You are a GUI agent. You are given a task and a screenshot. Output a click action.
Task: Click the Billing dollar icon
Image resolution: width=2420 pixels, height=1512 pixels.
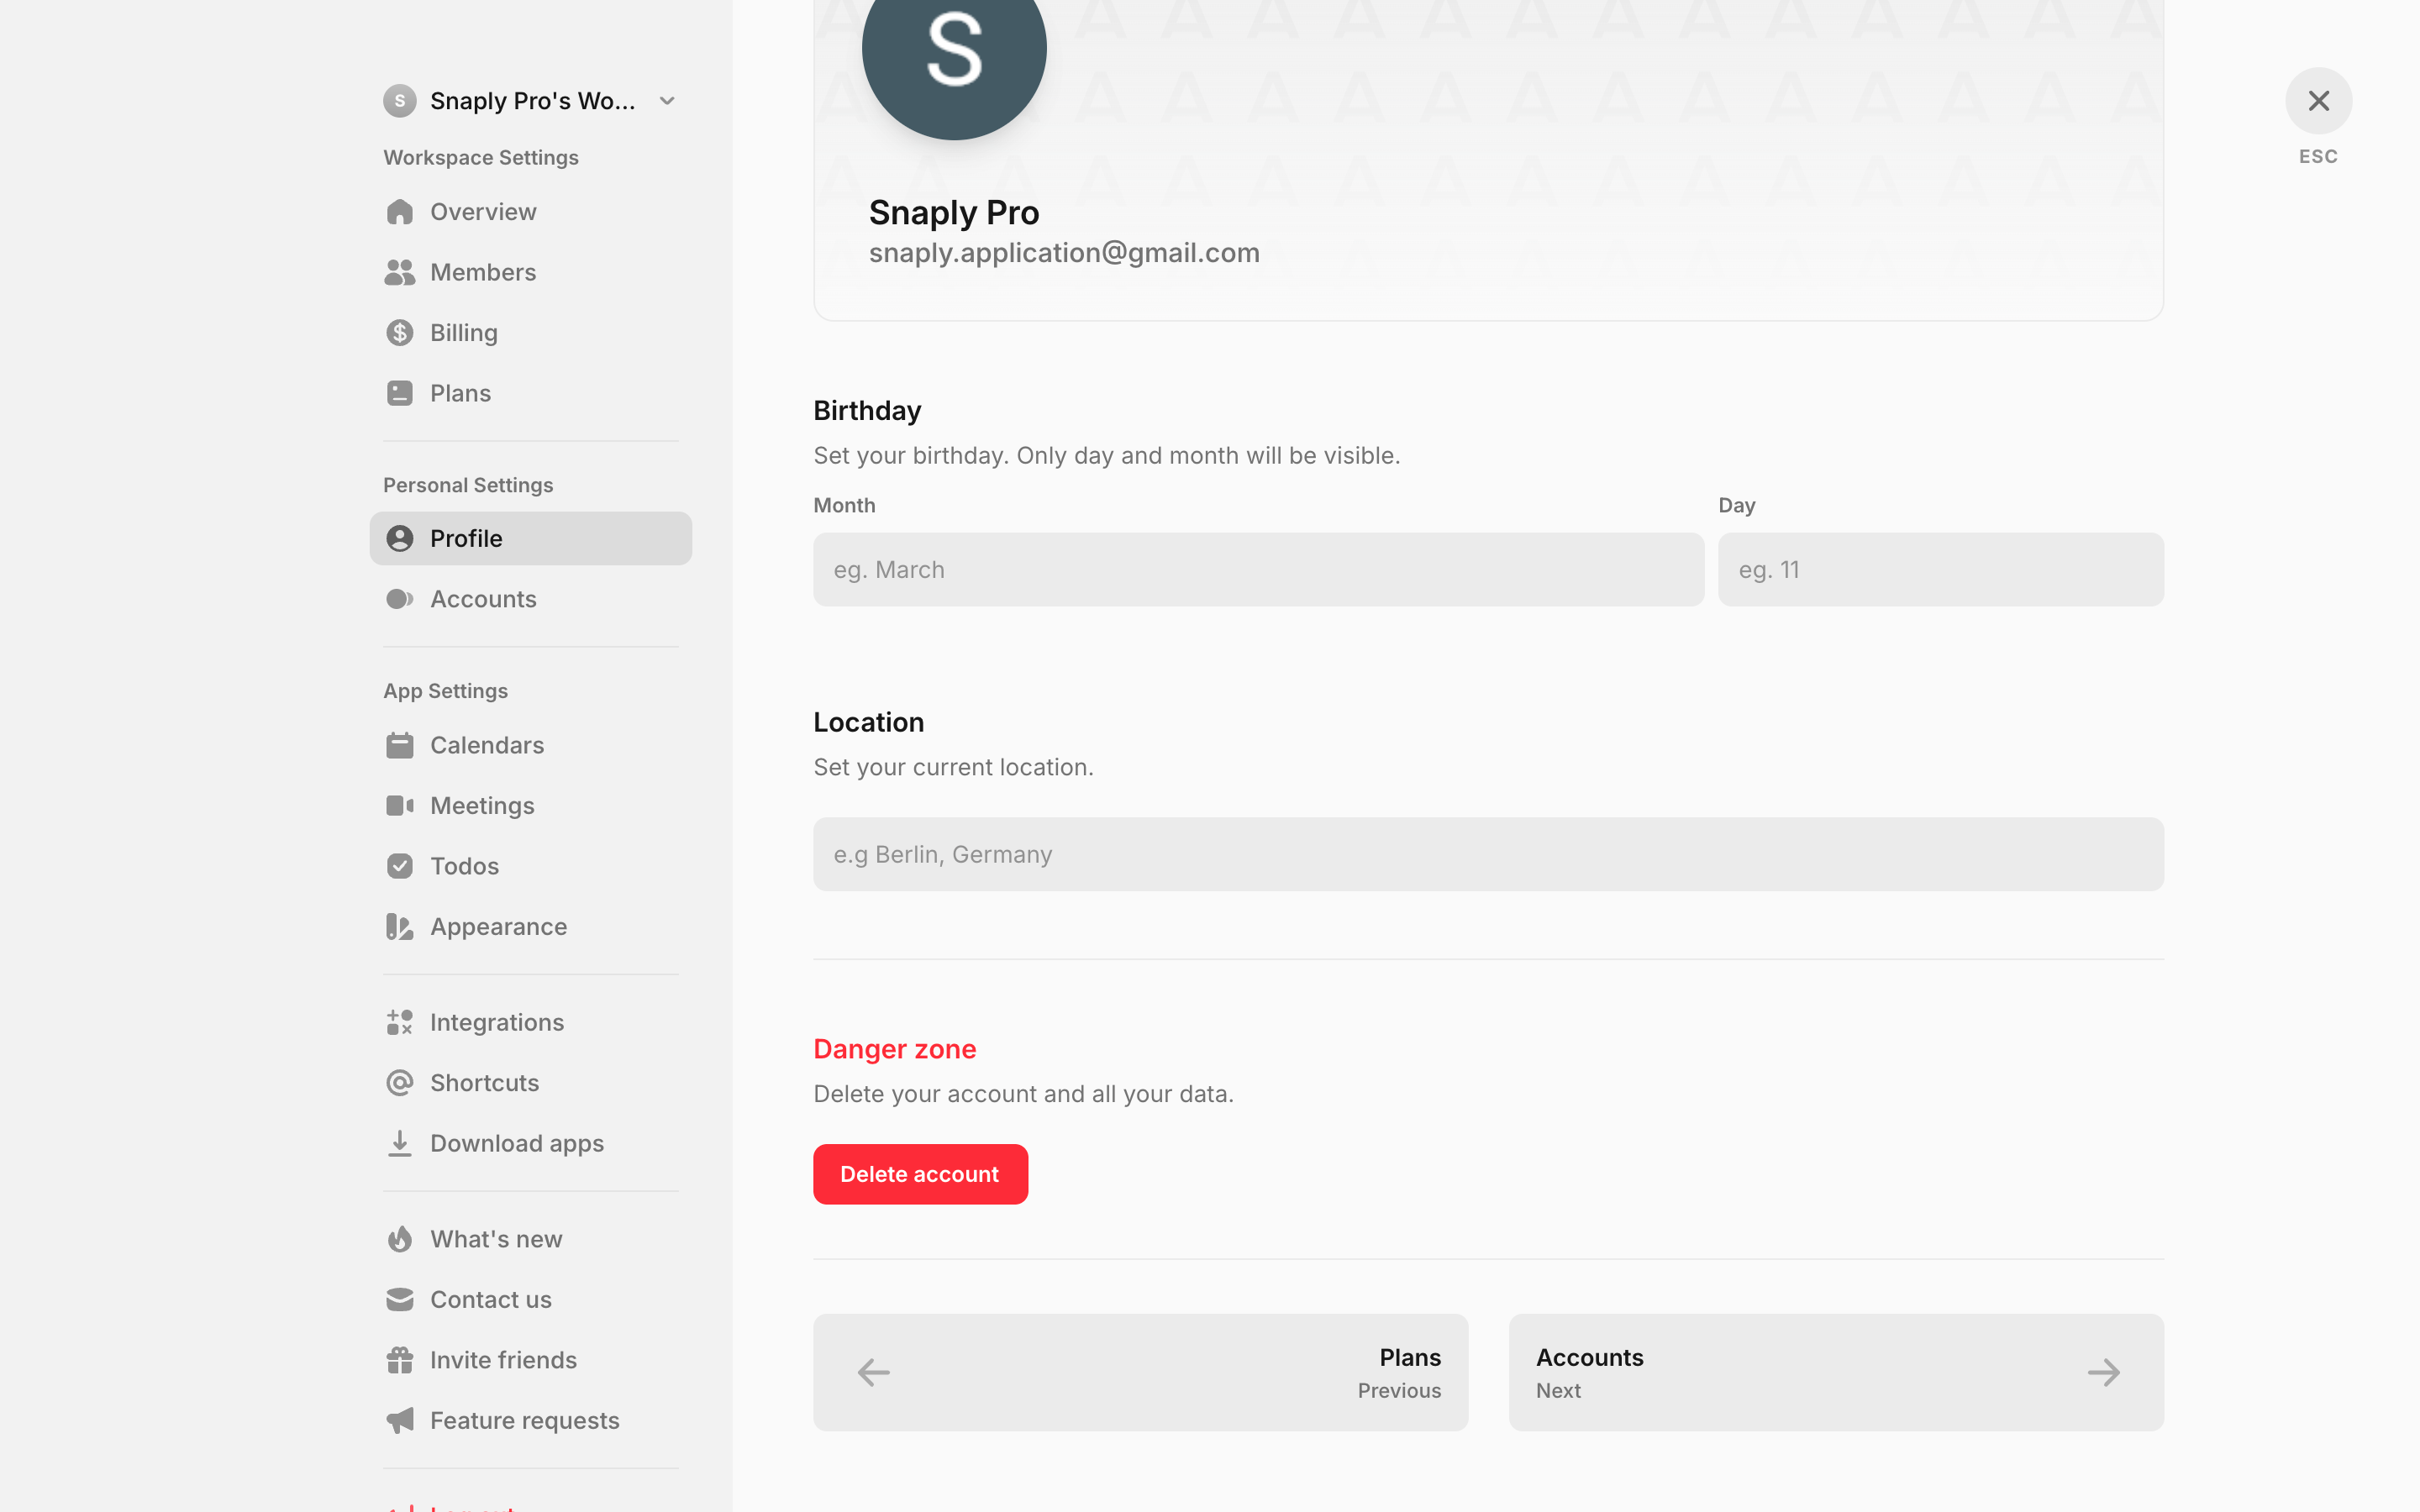pyautogui.click(x=400, y=333)
